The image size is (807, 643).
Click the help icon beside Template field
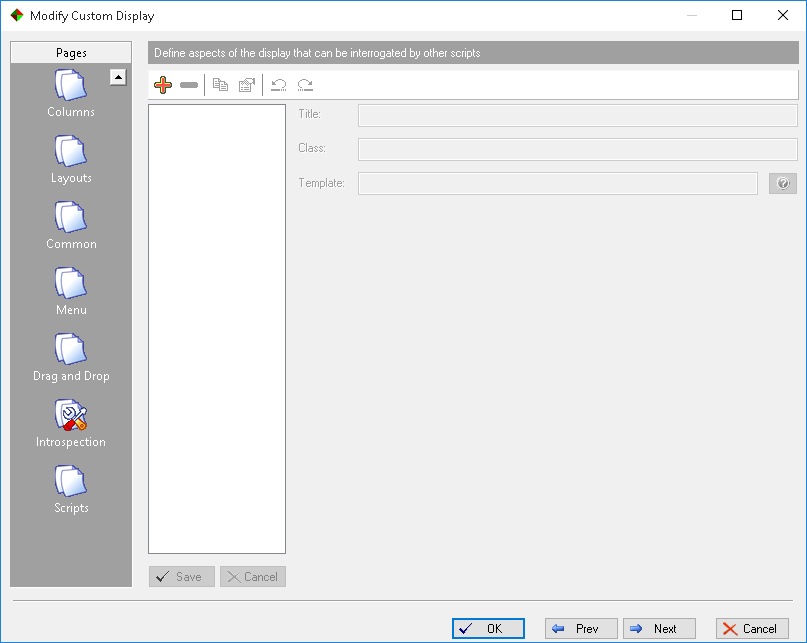tap(783, 183)
